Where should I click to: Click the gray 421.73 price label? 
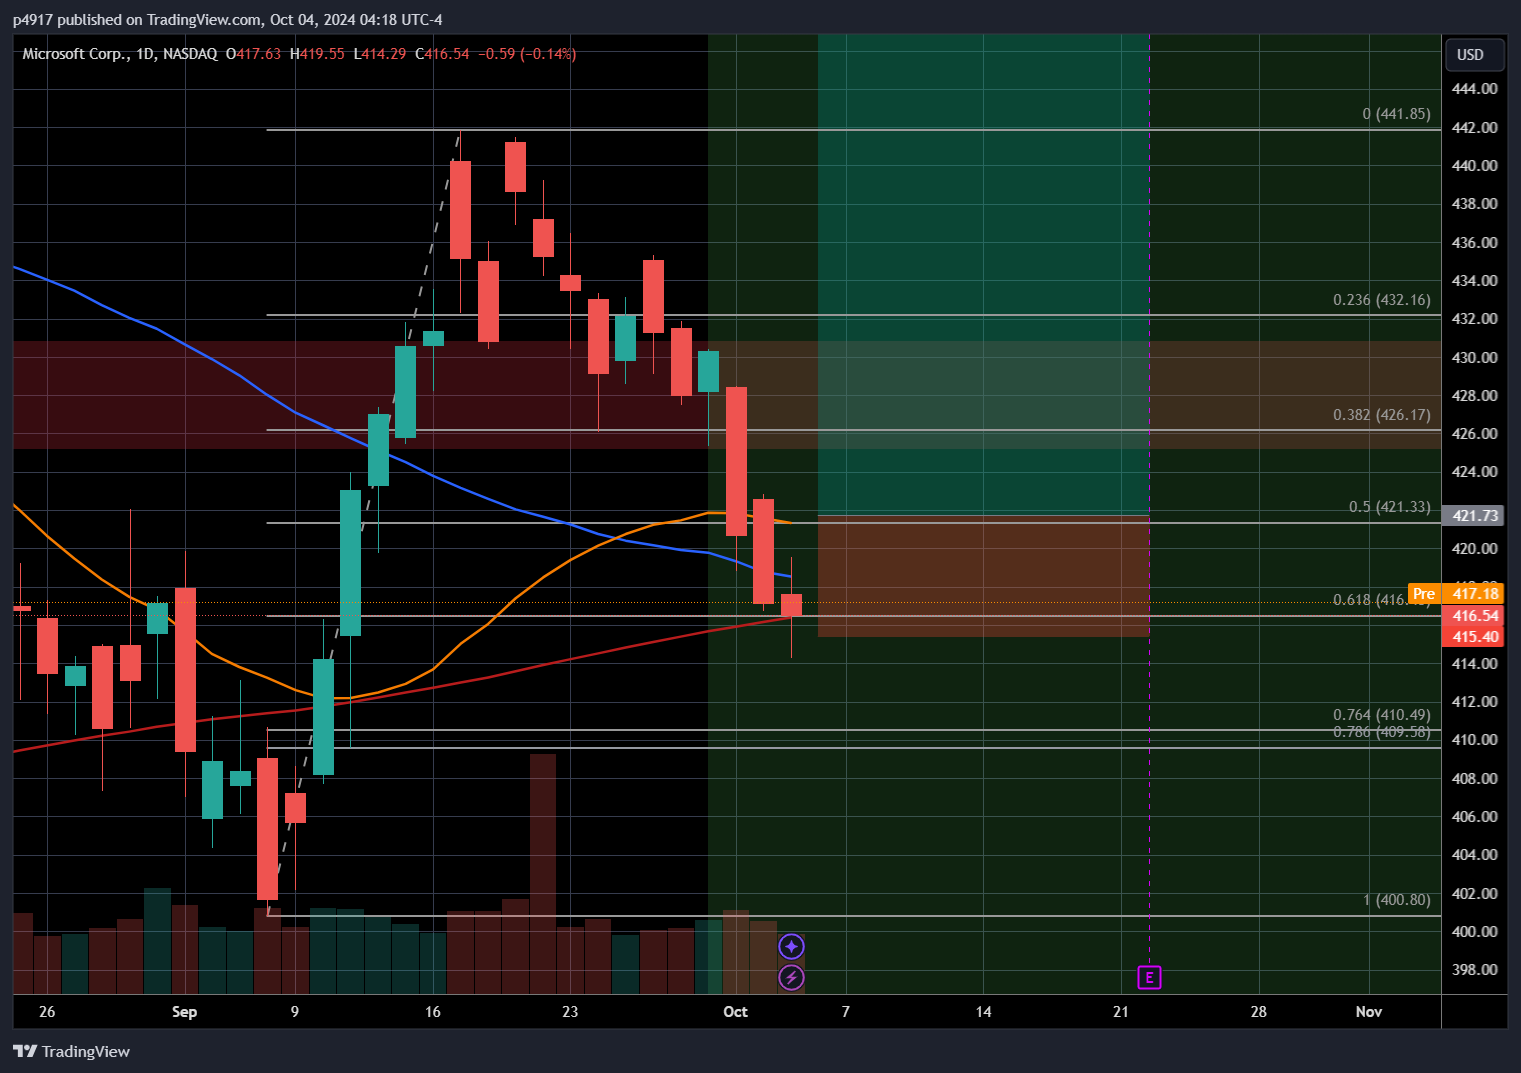(1474, 516)
